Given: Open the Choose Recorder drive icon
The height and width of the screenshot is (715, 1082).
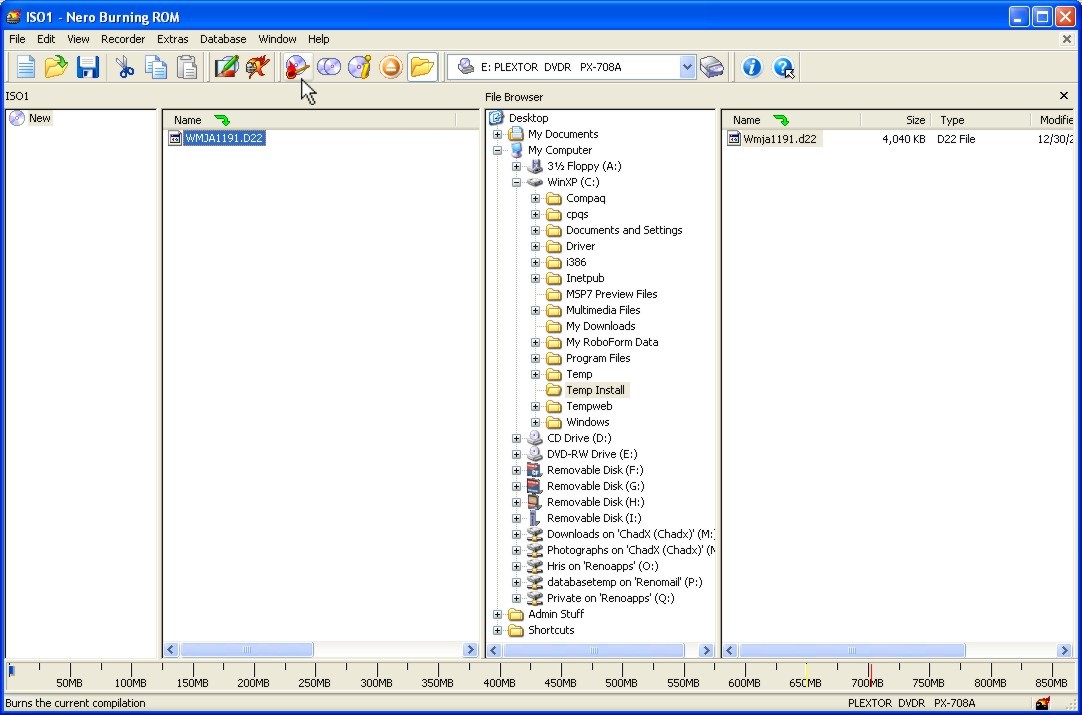Looking at the screenshot, I should [x=711, y=67].
